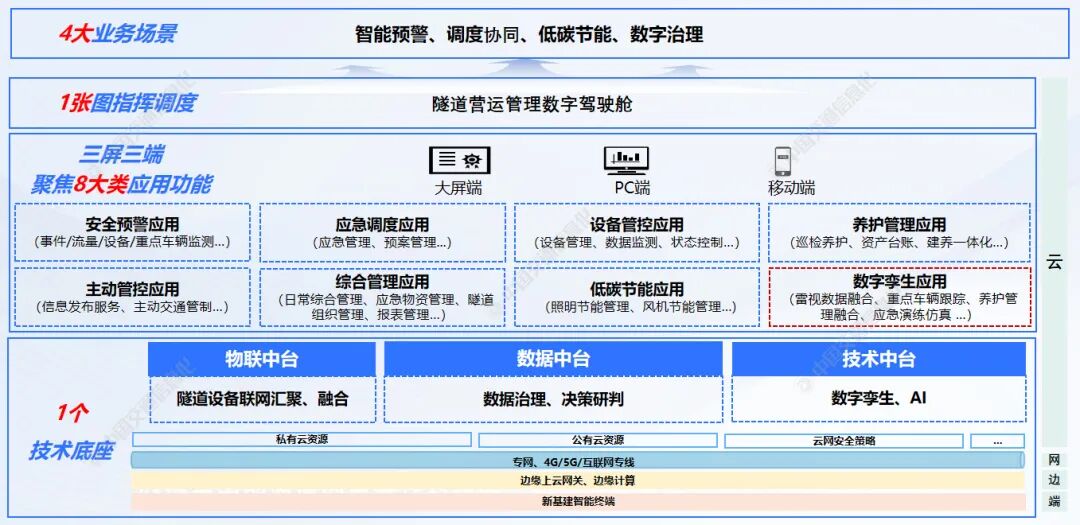Click the (设备管理、数据监测、状态控制...) subtitle

click(x=636, y=243)
